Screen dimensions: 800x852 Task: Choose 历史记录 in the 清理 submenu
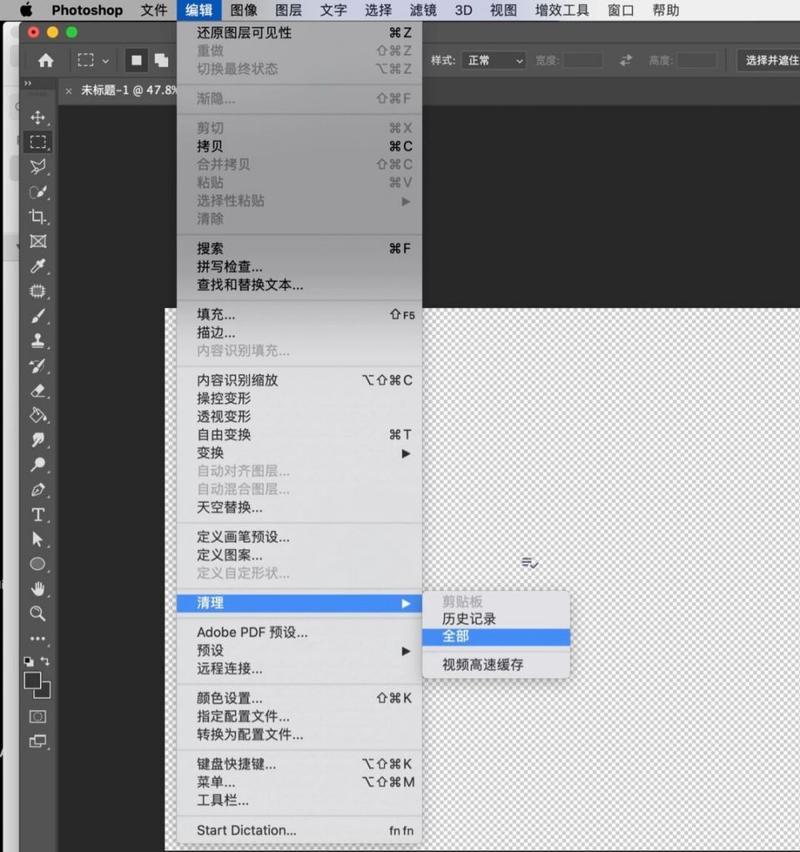[x=496, y=619]
